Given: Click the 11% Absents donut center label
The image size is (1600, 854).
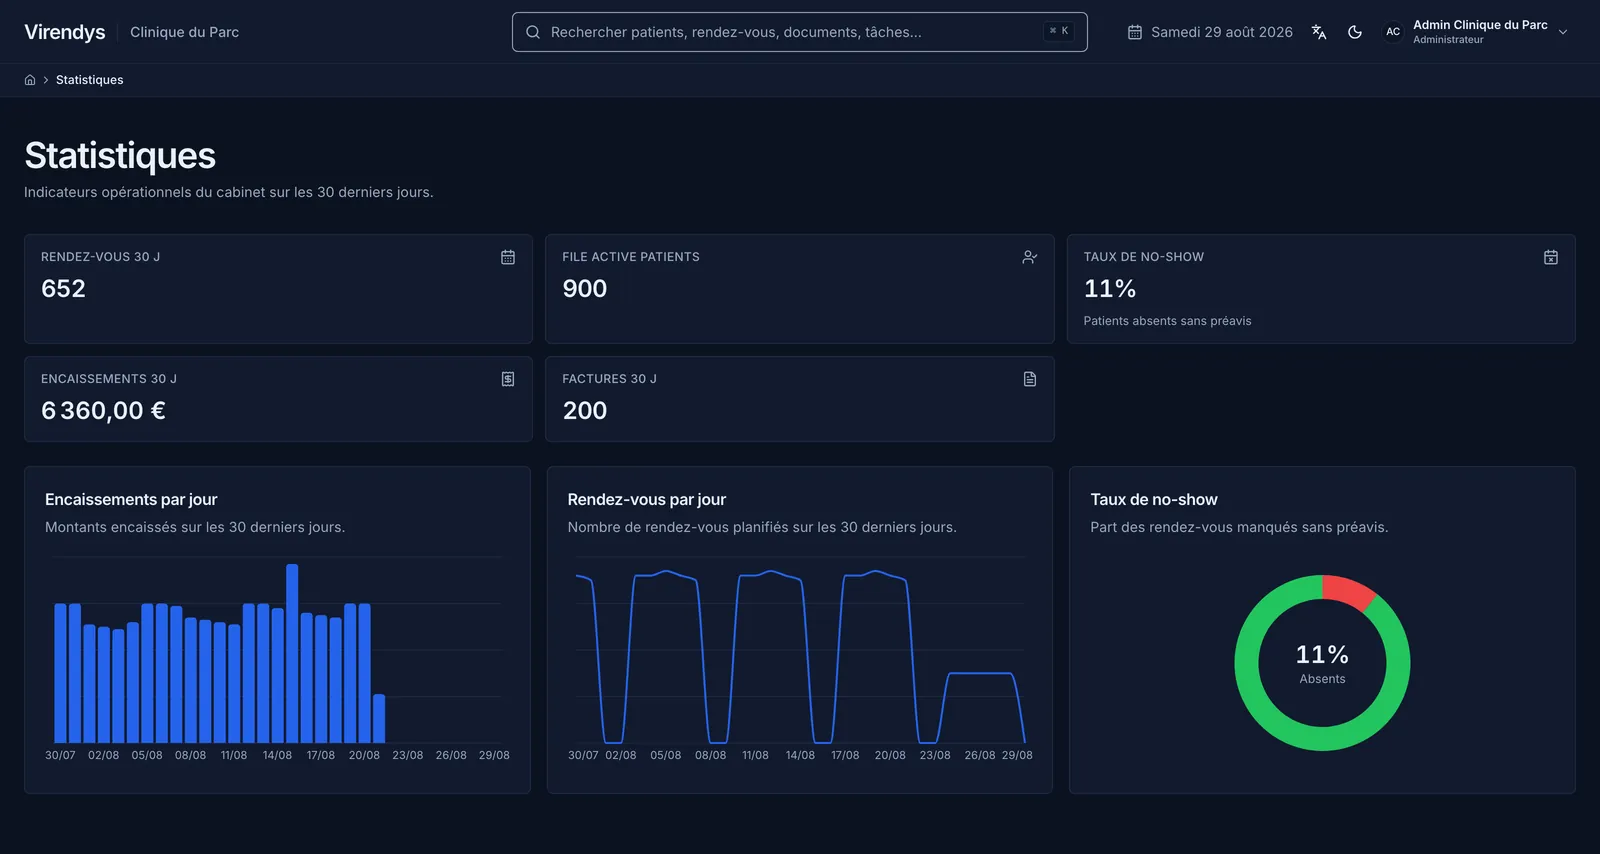Looking at the screenshot, I should [1322, 664].
